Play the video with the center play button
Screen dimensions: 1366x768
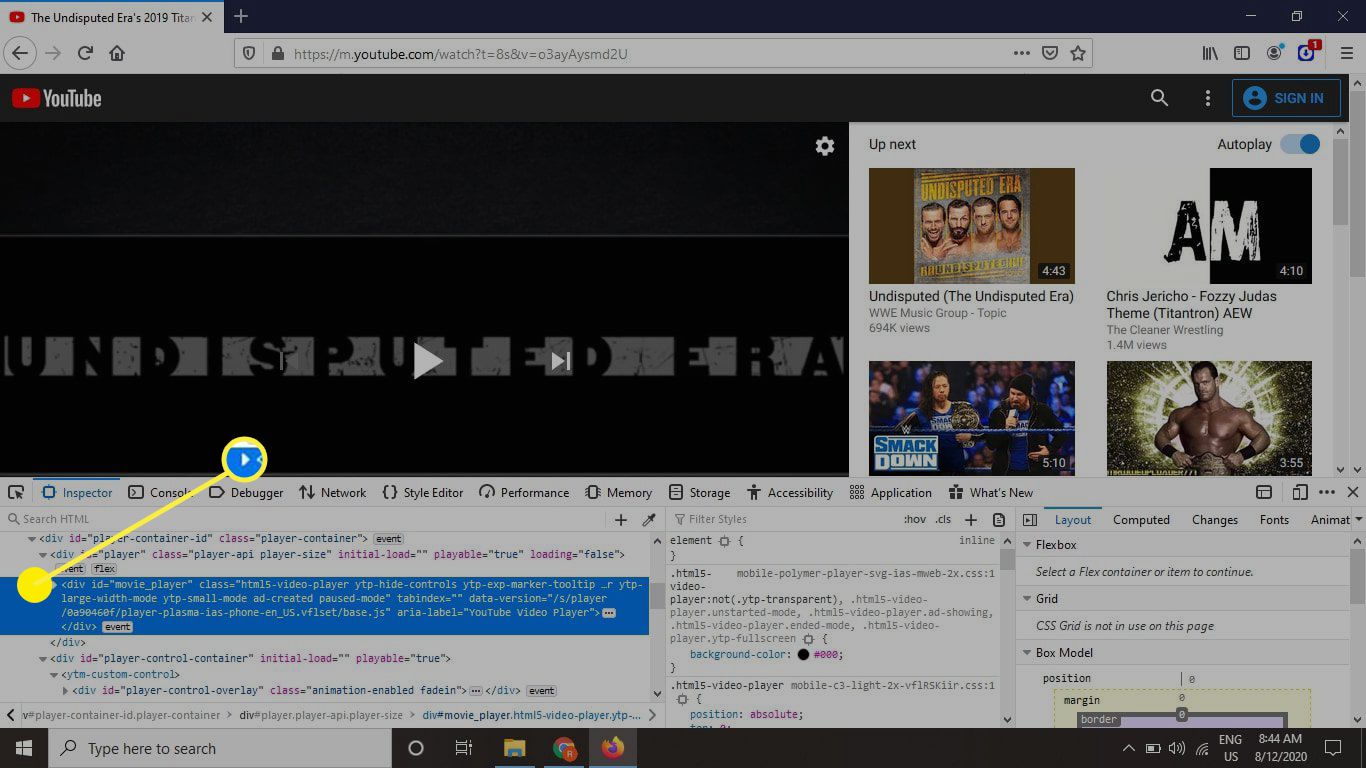428,361
